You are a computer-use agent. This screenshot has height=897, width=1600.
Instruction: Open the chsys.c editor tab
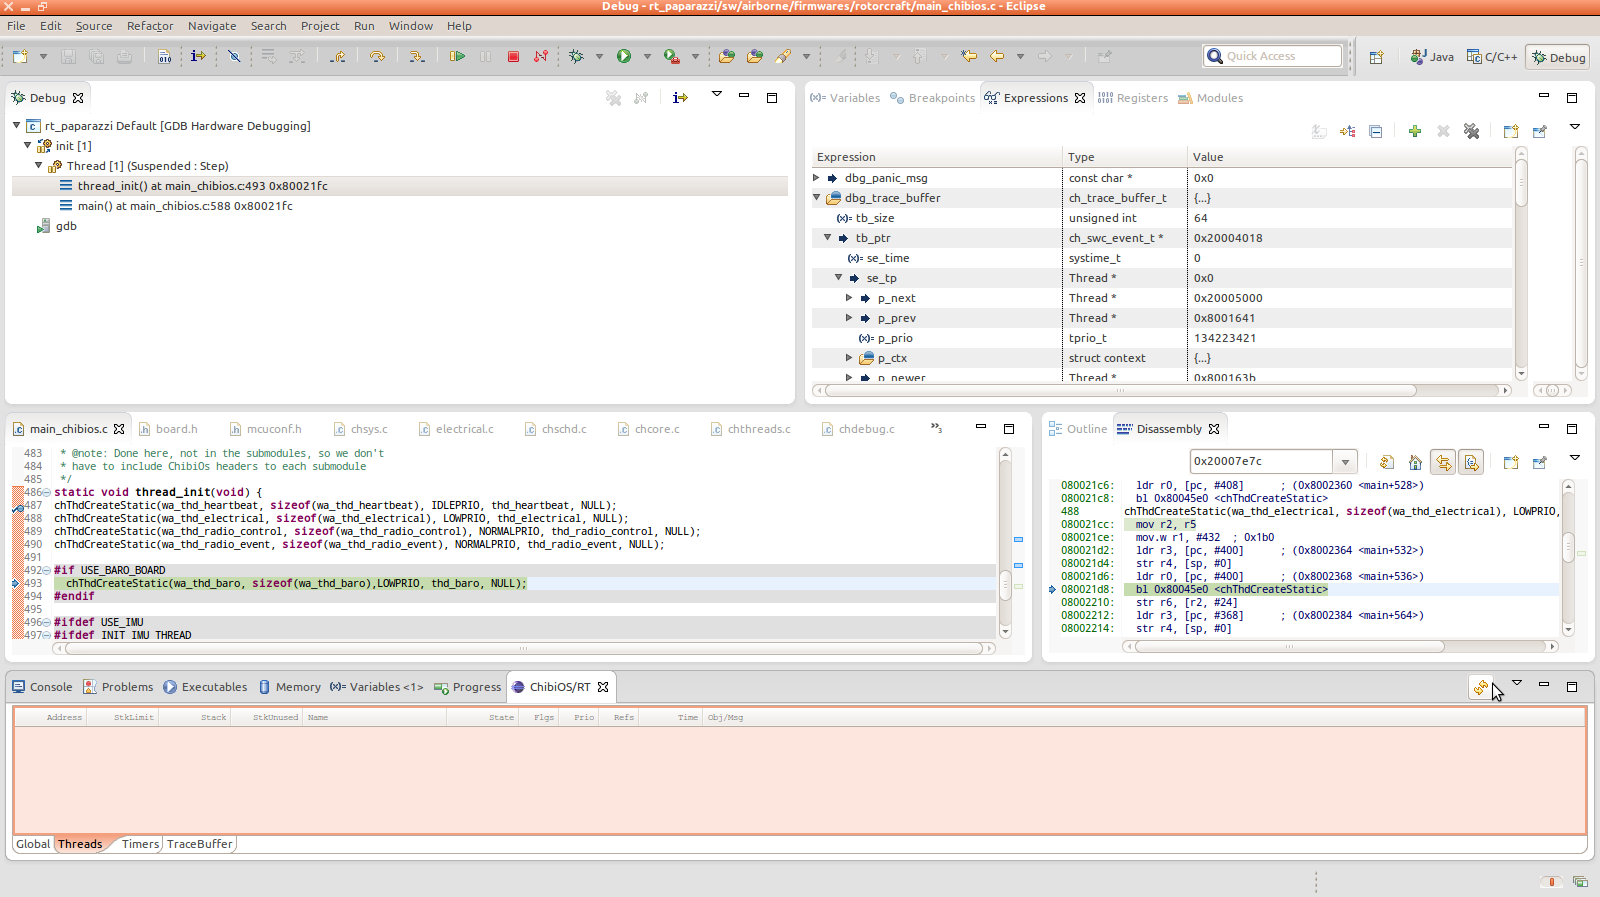[360, 429]
